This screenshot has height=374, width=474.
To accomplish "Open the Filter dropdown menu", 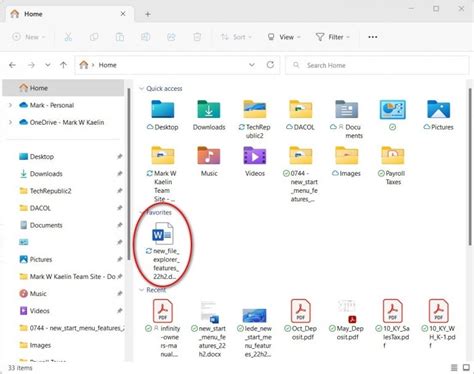I will pyautogui.click(x=333, y=37).
